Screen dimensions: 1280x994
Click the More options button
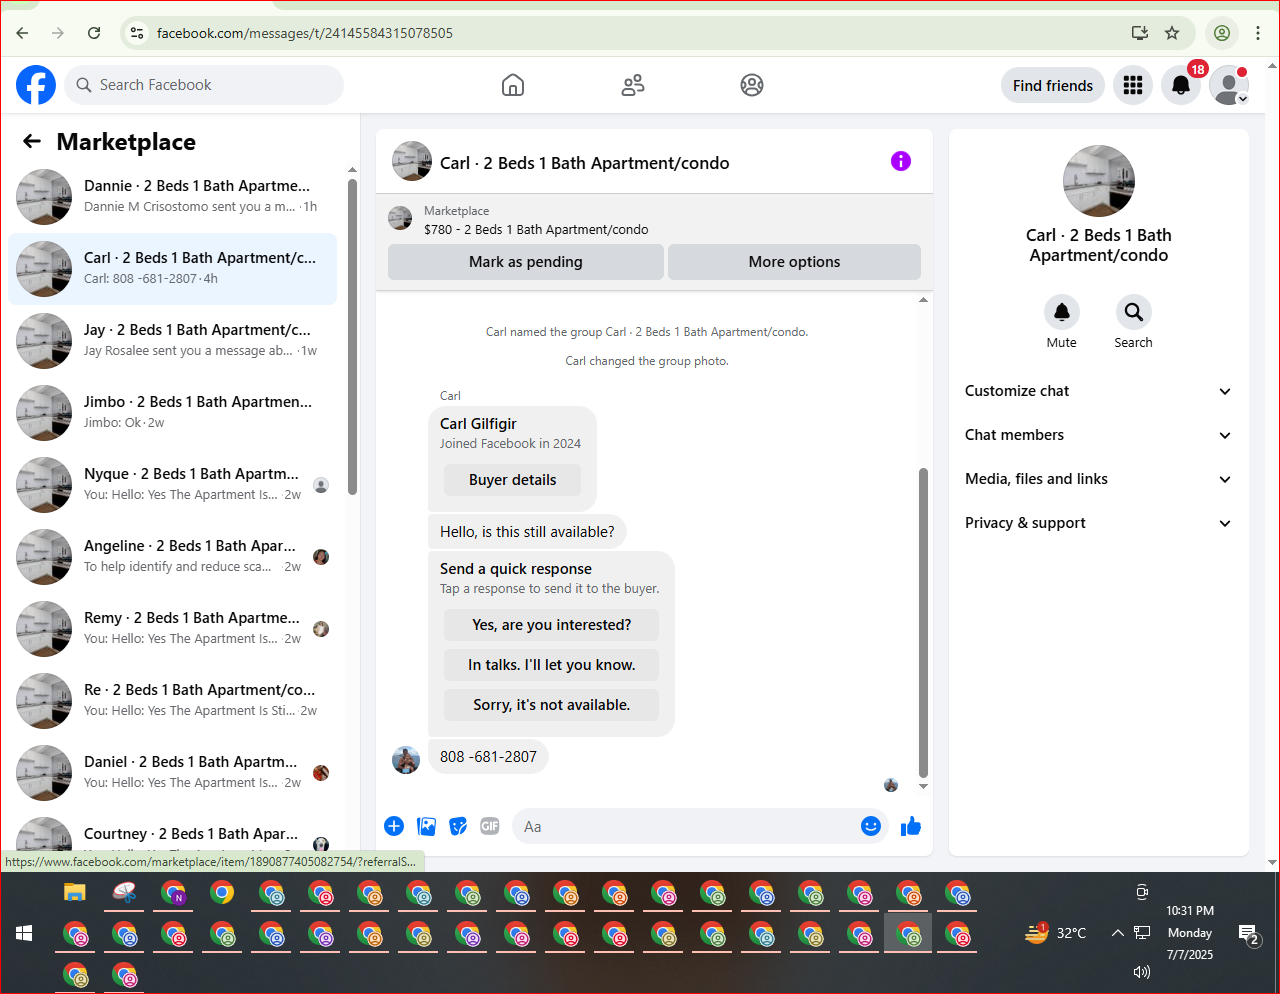794,262
